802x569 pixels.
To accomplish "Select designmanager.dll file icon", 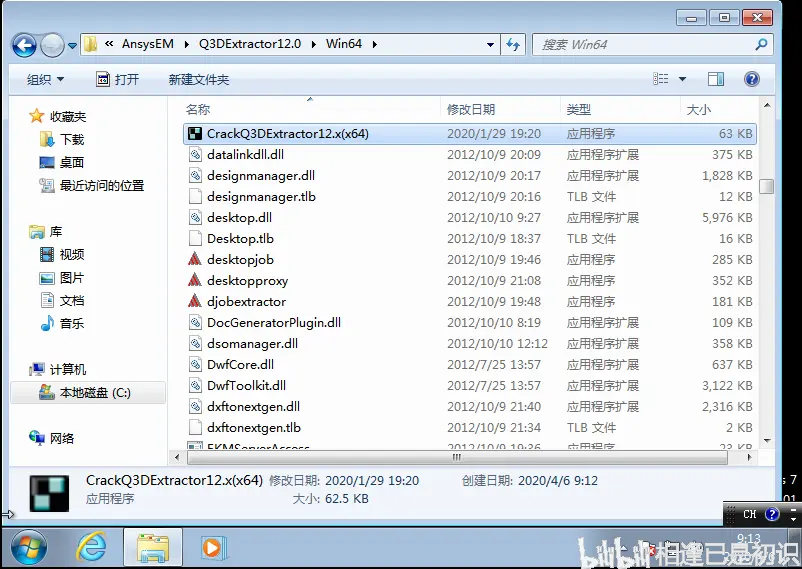I will click(x=195, y=176).
